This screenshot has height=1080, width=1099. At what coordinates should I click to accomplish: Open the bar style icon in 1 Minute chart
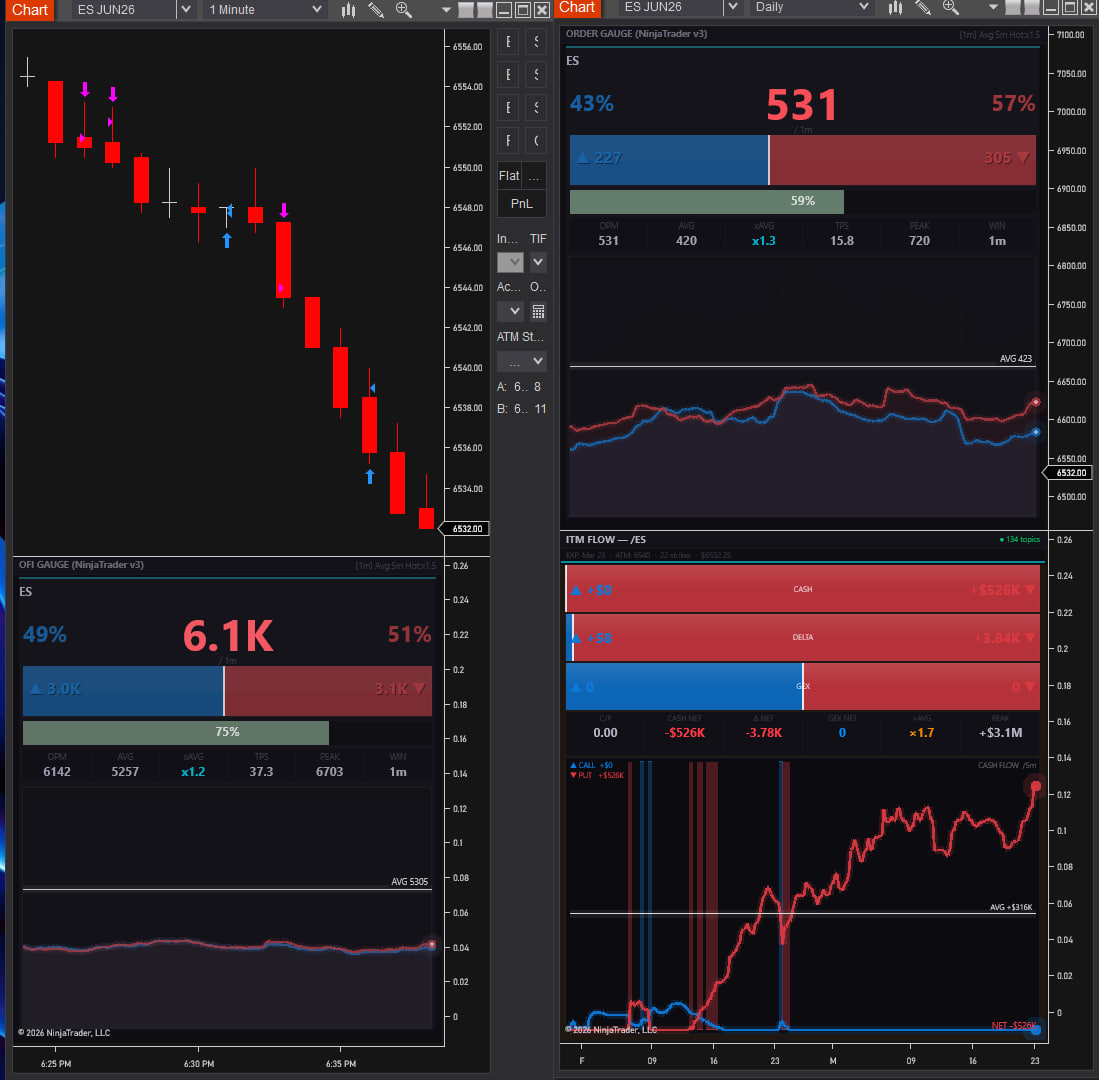[x=349, y=10]
